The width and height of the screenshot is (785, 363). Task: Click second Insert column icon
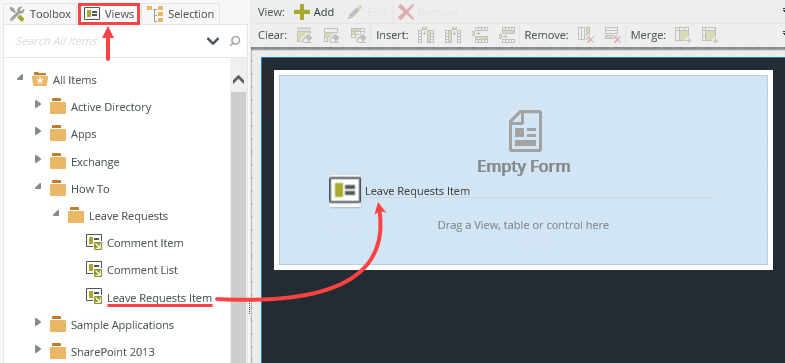[453, 35]
